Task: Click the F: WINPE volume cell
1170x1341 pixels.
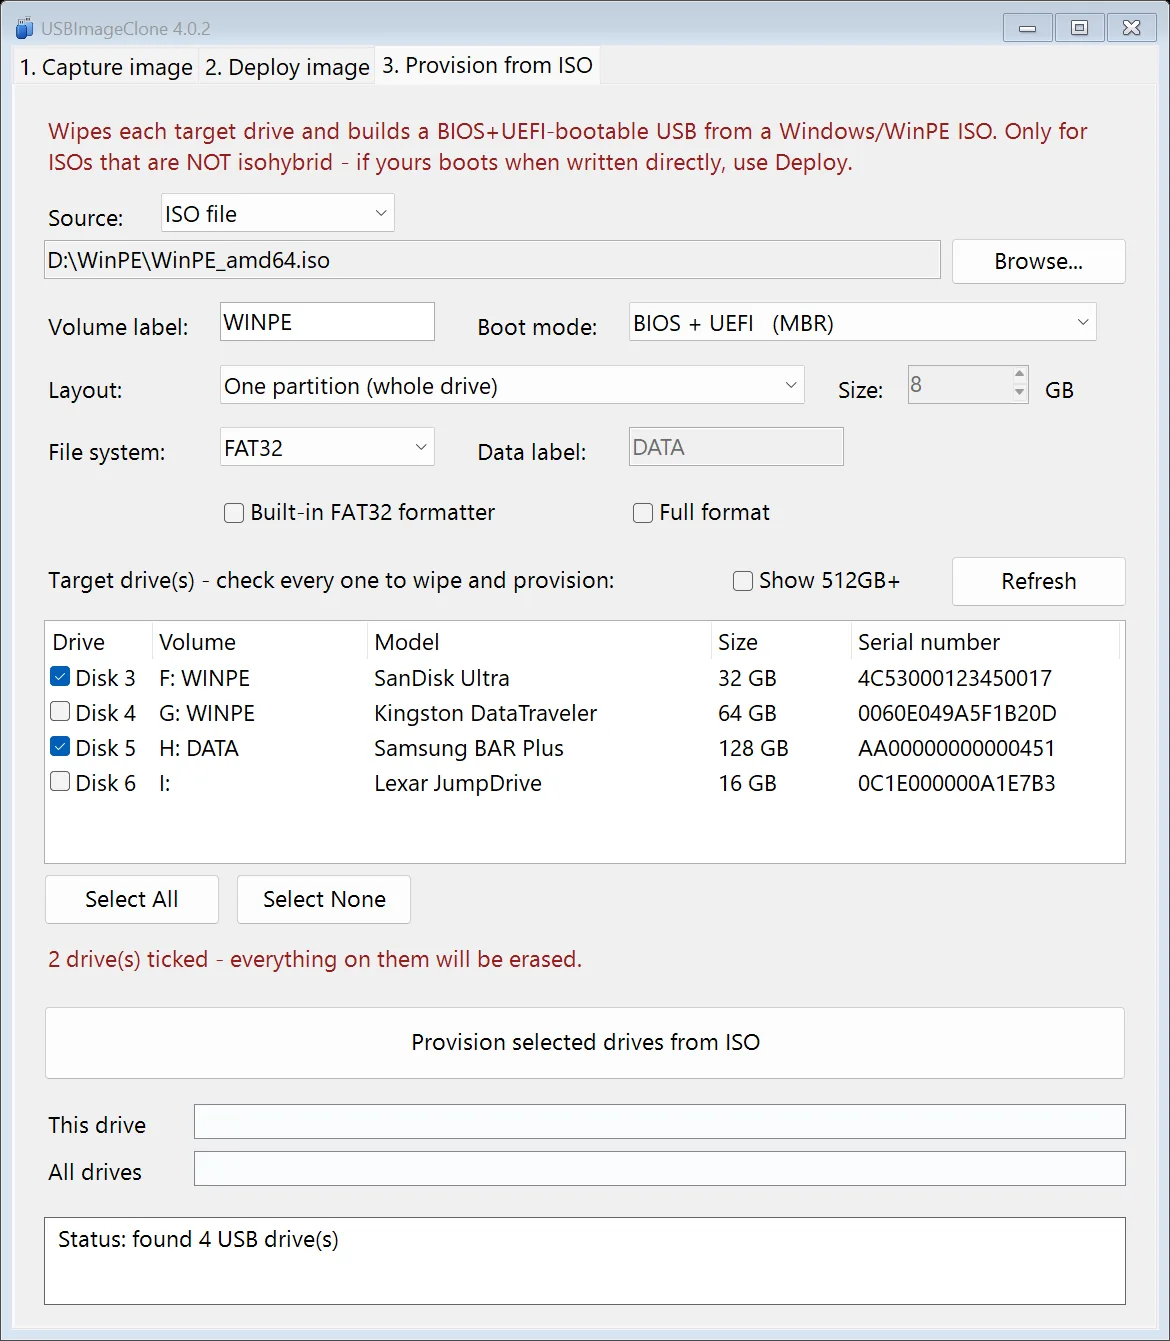Action: click(x=204, y=678)
